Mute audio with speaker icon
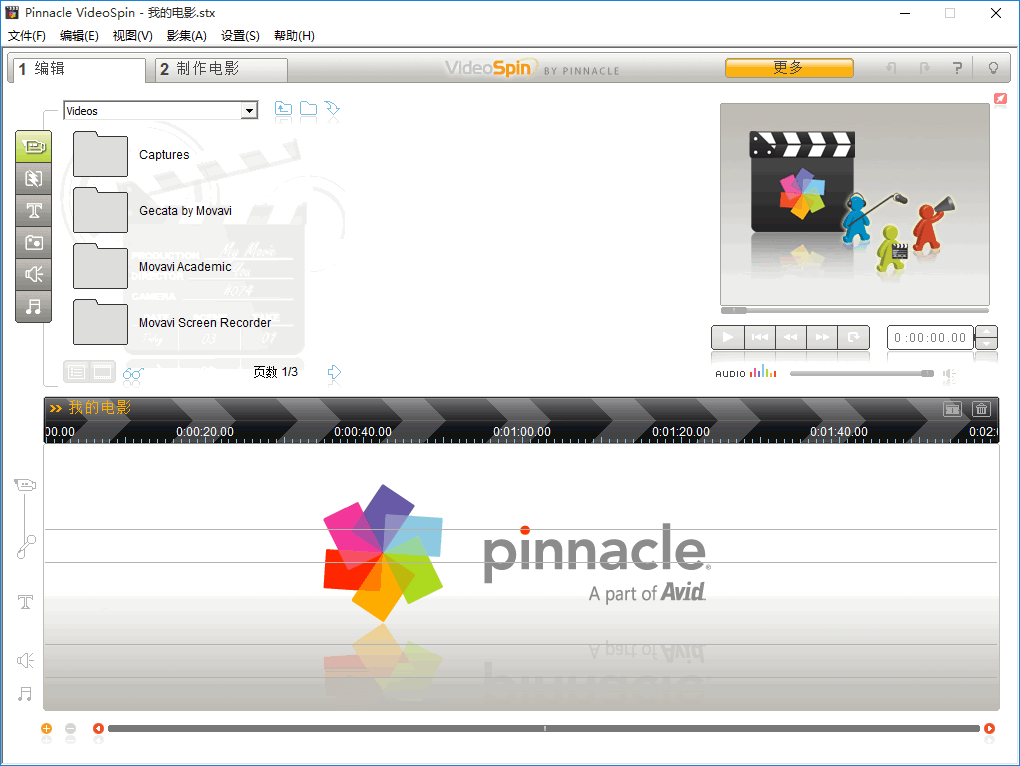 pos(950,374)
